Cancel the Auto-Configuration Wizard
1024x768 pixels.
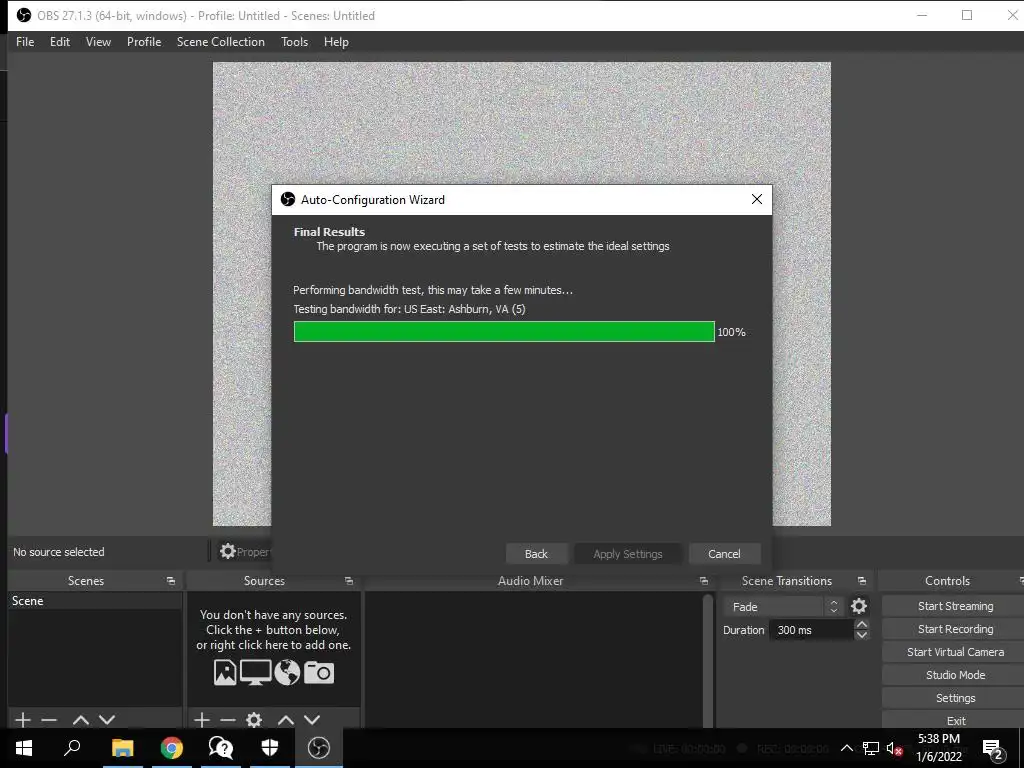[x=724, y=554]
